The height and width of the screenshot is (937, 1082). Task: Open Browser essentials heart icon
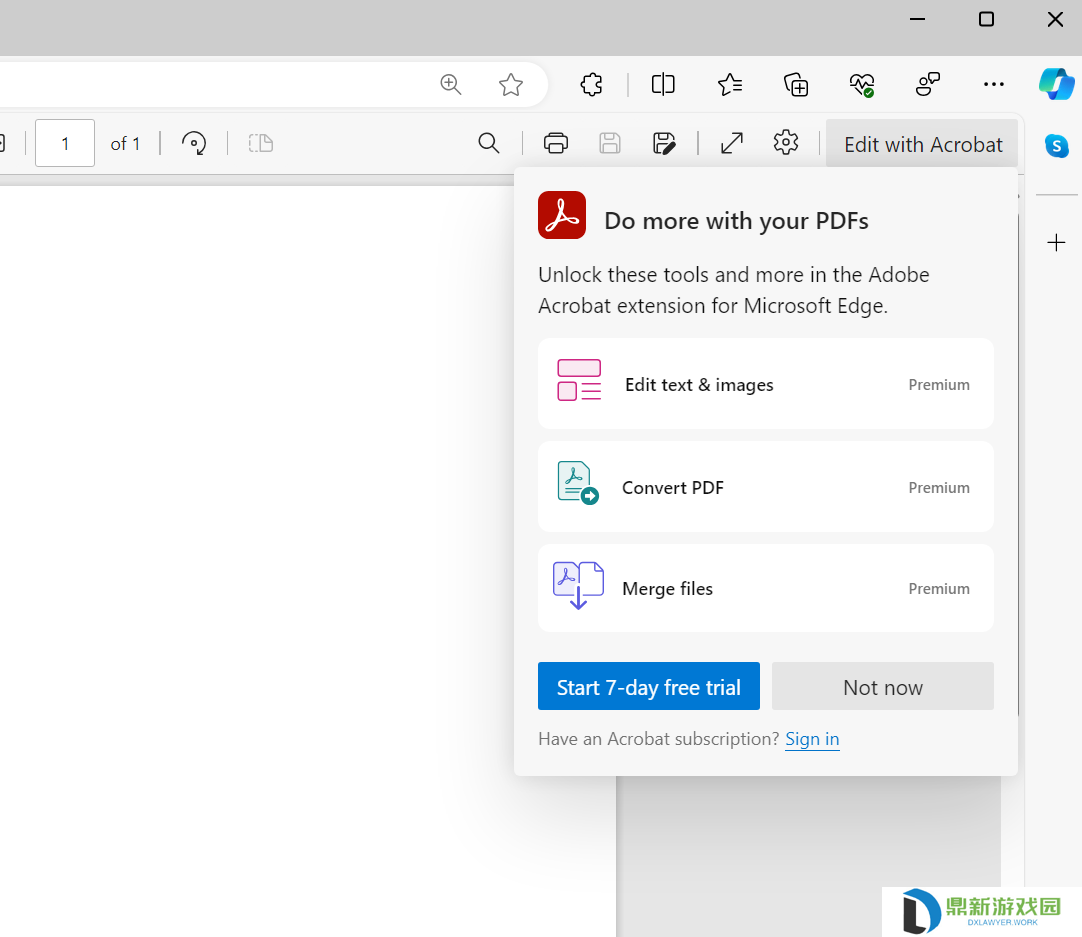click(x=862, y=85)
